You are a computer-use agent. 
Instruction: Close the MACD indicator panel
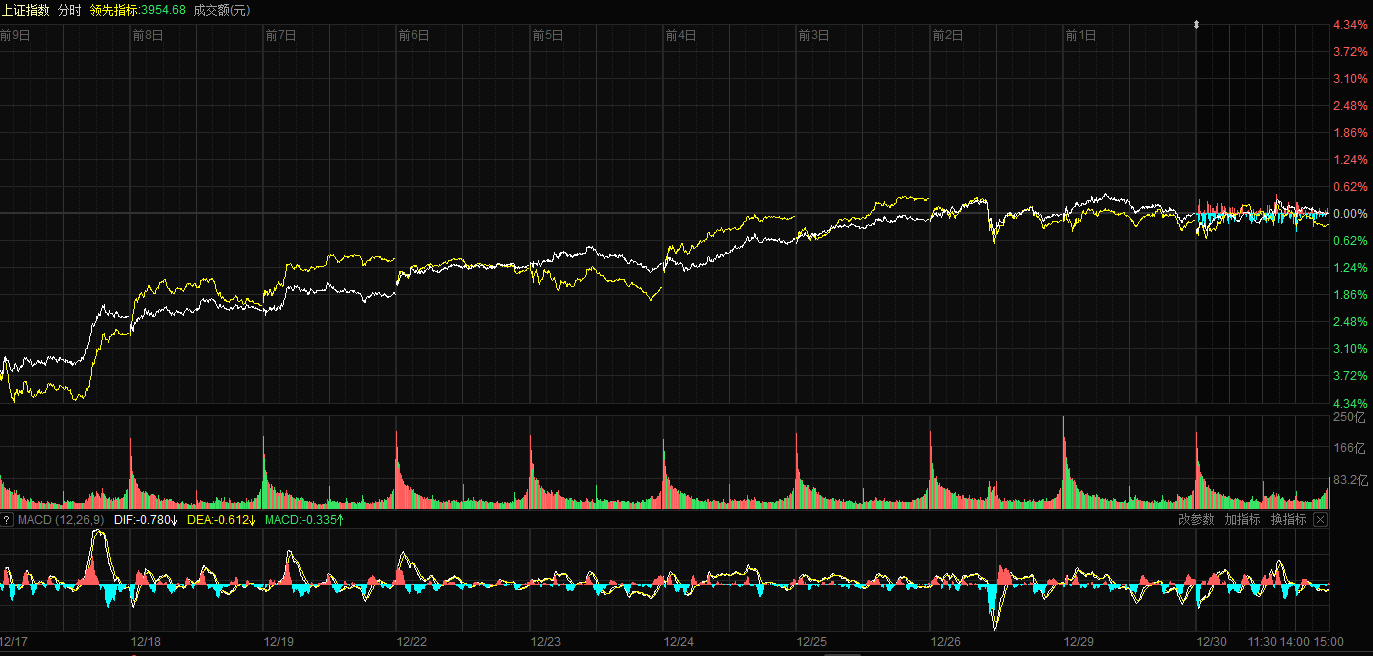[x=1320, y=520]
